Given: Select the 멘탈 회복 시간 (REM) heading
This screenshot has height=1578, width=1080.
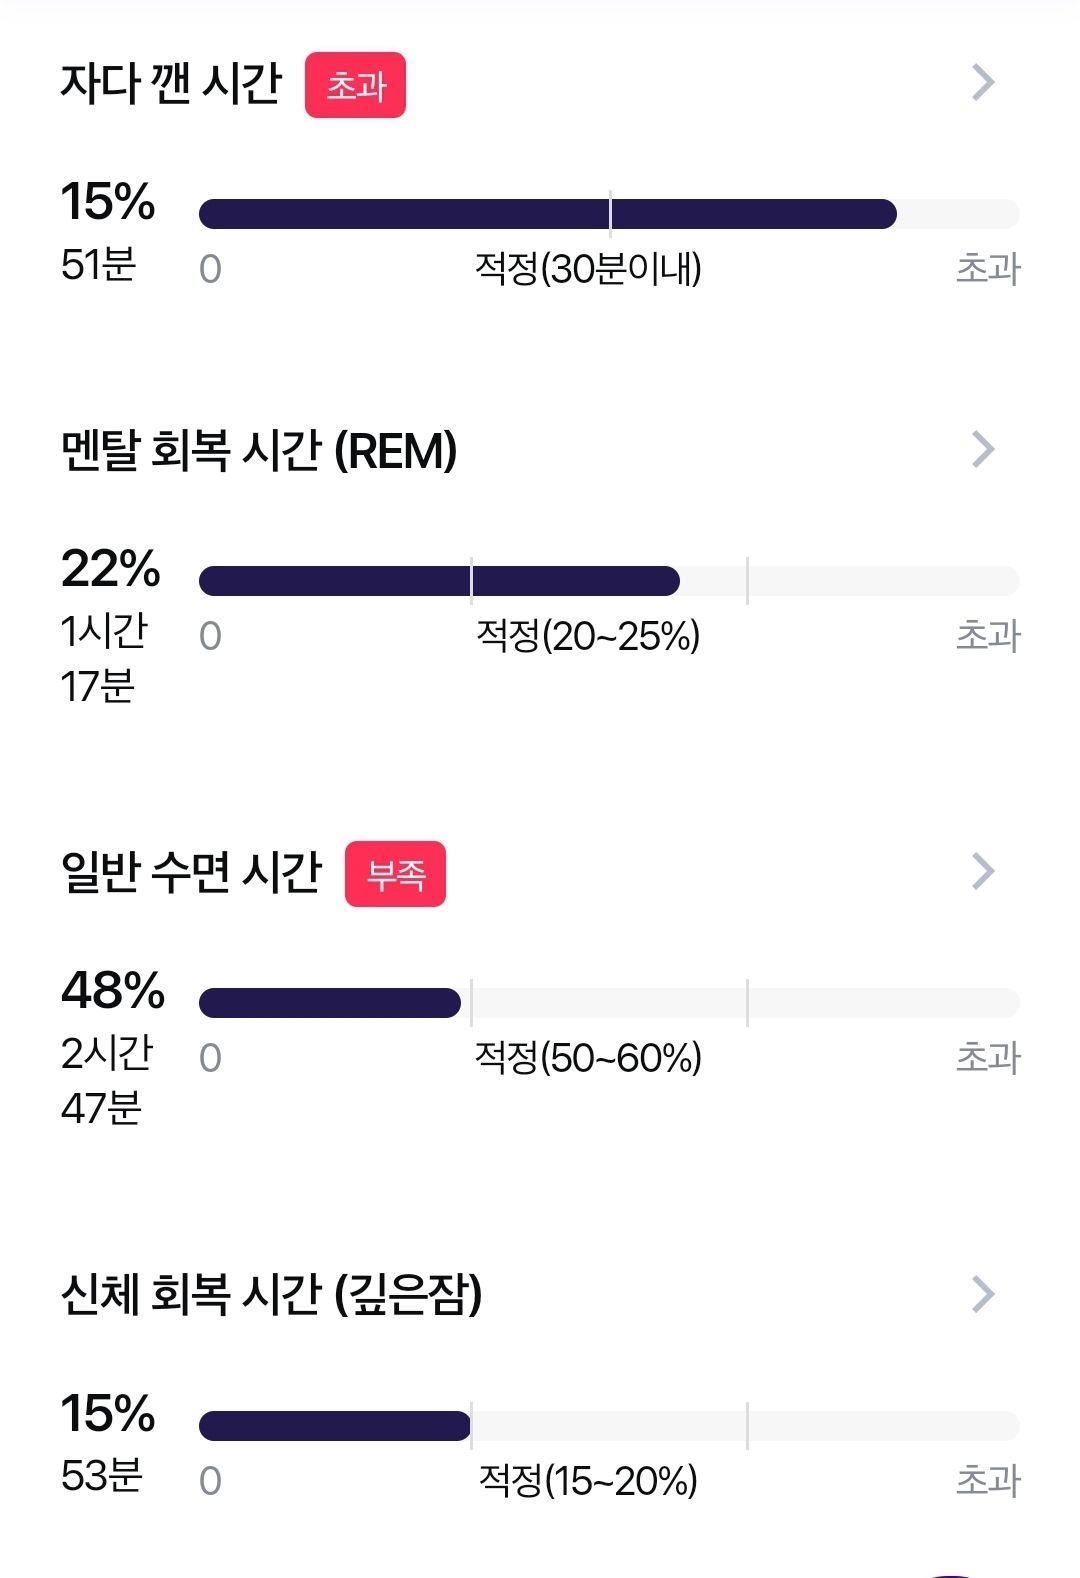Looking at the screenshot, I should tap(259, 451).
